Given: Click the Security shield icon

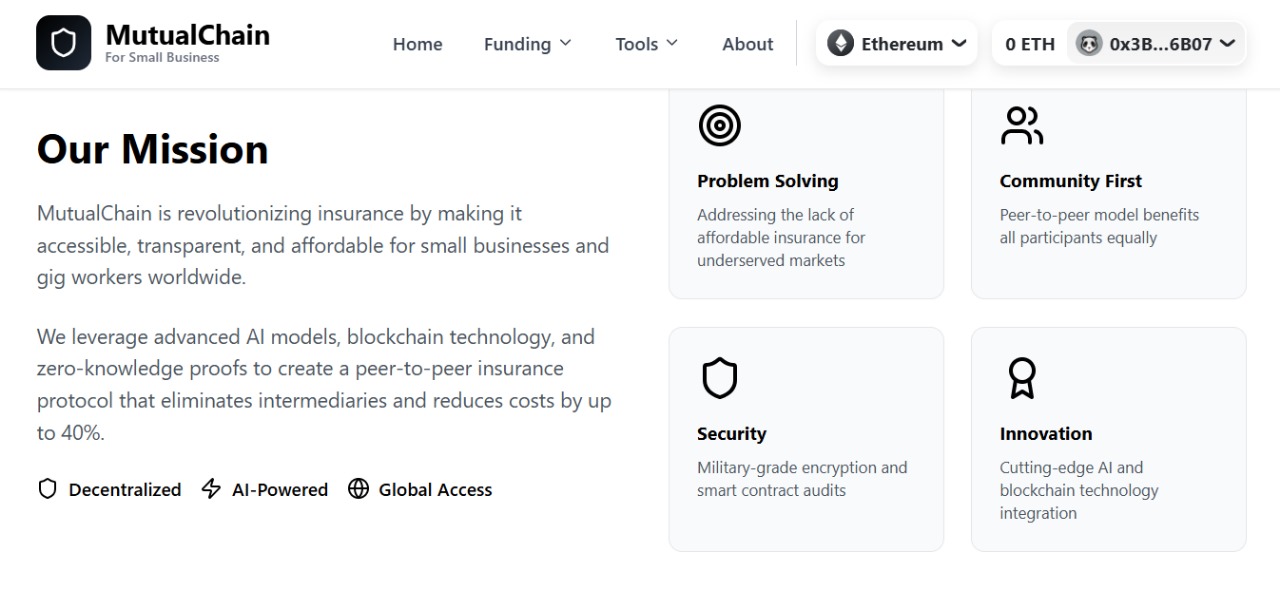Looking at the screenshot, I should 719,379.
